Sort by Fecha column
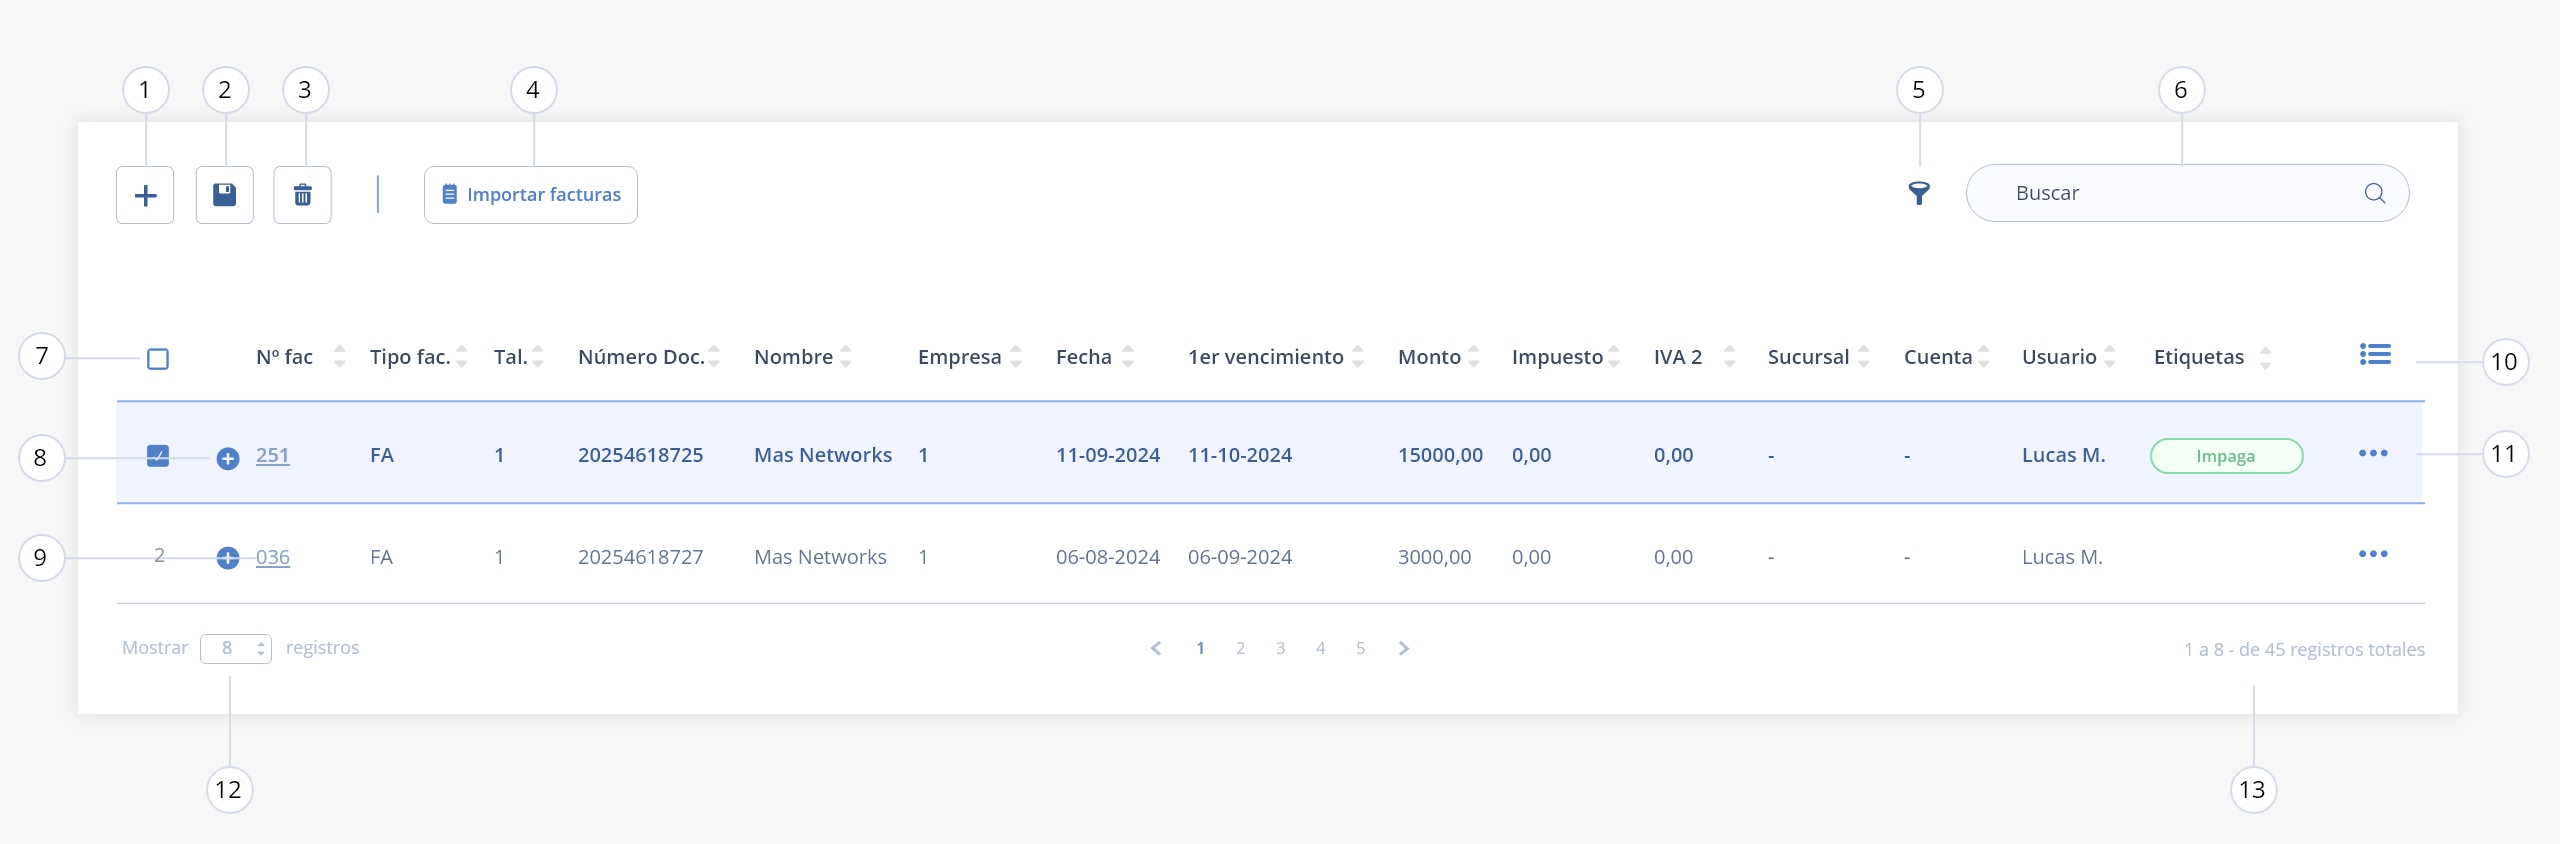Image resolution: width=2560 pixels, height=844 pixels. 1128,357
